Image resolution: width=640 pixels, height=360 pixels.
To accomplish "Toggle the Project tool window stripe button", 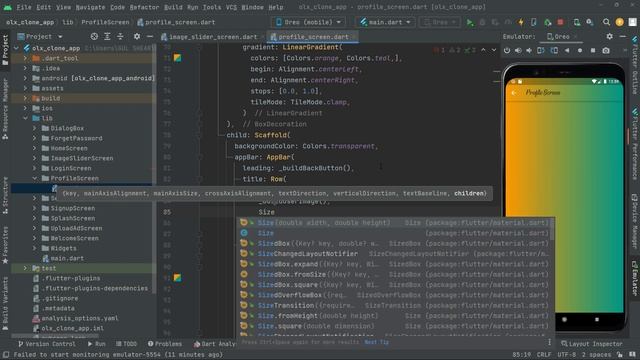I will pos(5,49).
